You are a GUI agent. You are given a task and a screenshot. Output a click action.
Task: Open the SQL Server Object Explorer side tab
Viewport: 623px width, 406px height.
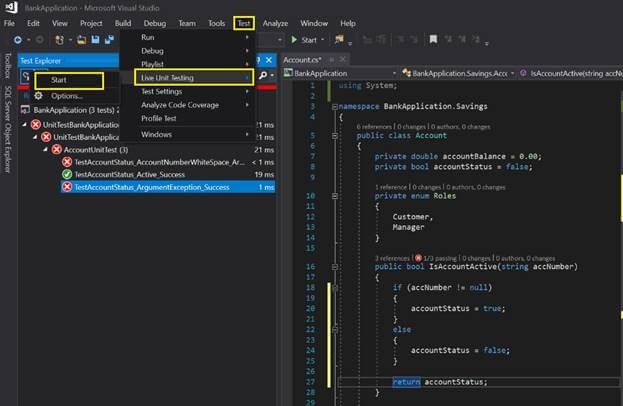(x=7, y=129)
